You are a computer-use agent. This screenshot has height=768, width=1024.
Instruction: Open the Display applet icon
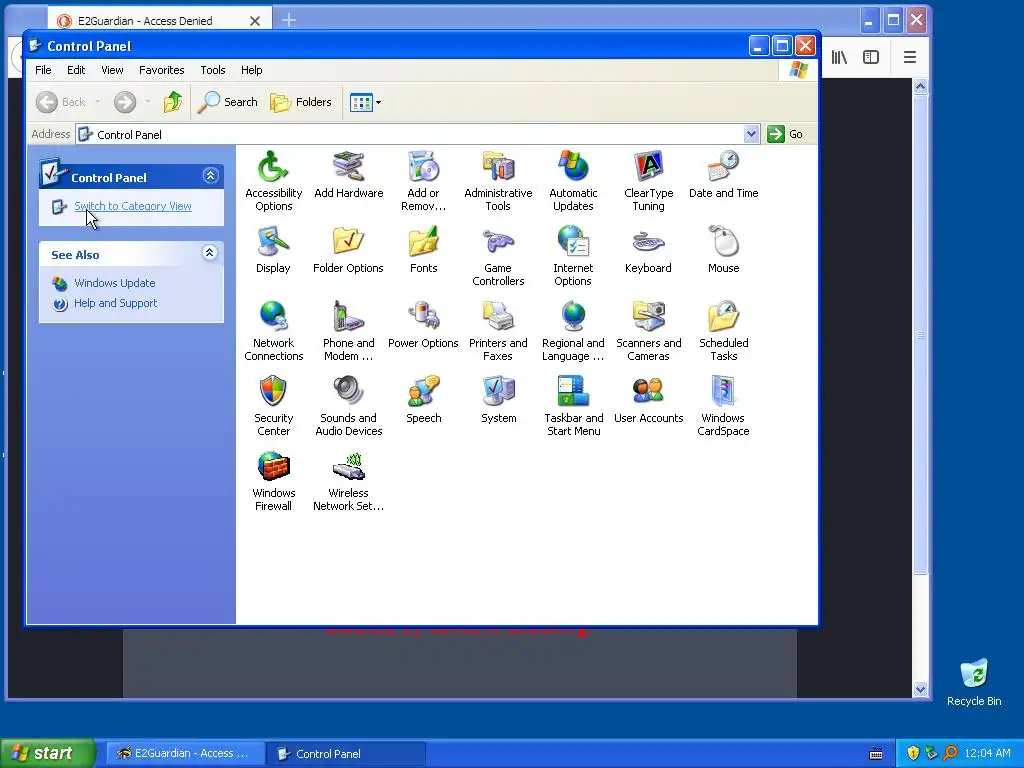click(273, 249)
